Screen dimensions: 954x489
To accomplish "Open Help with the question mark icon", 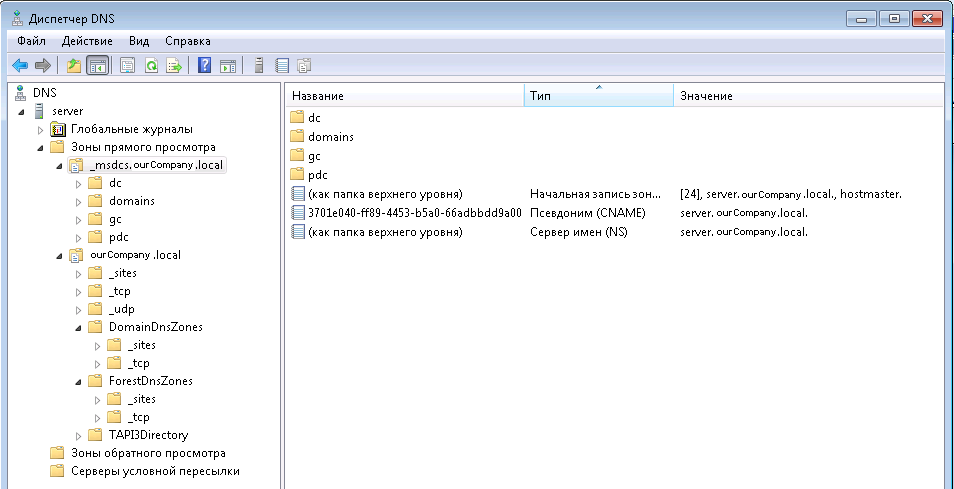I will 204,66.
